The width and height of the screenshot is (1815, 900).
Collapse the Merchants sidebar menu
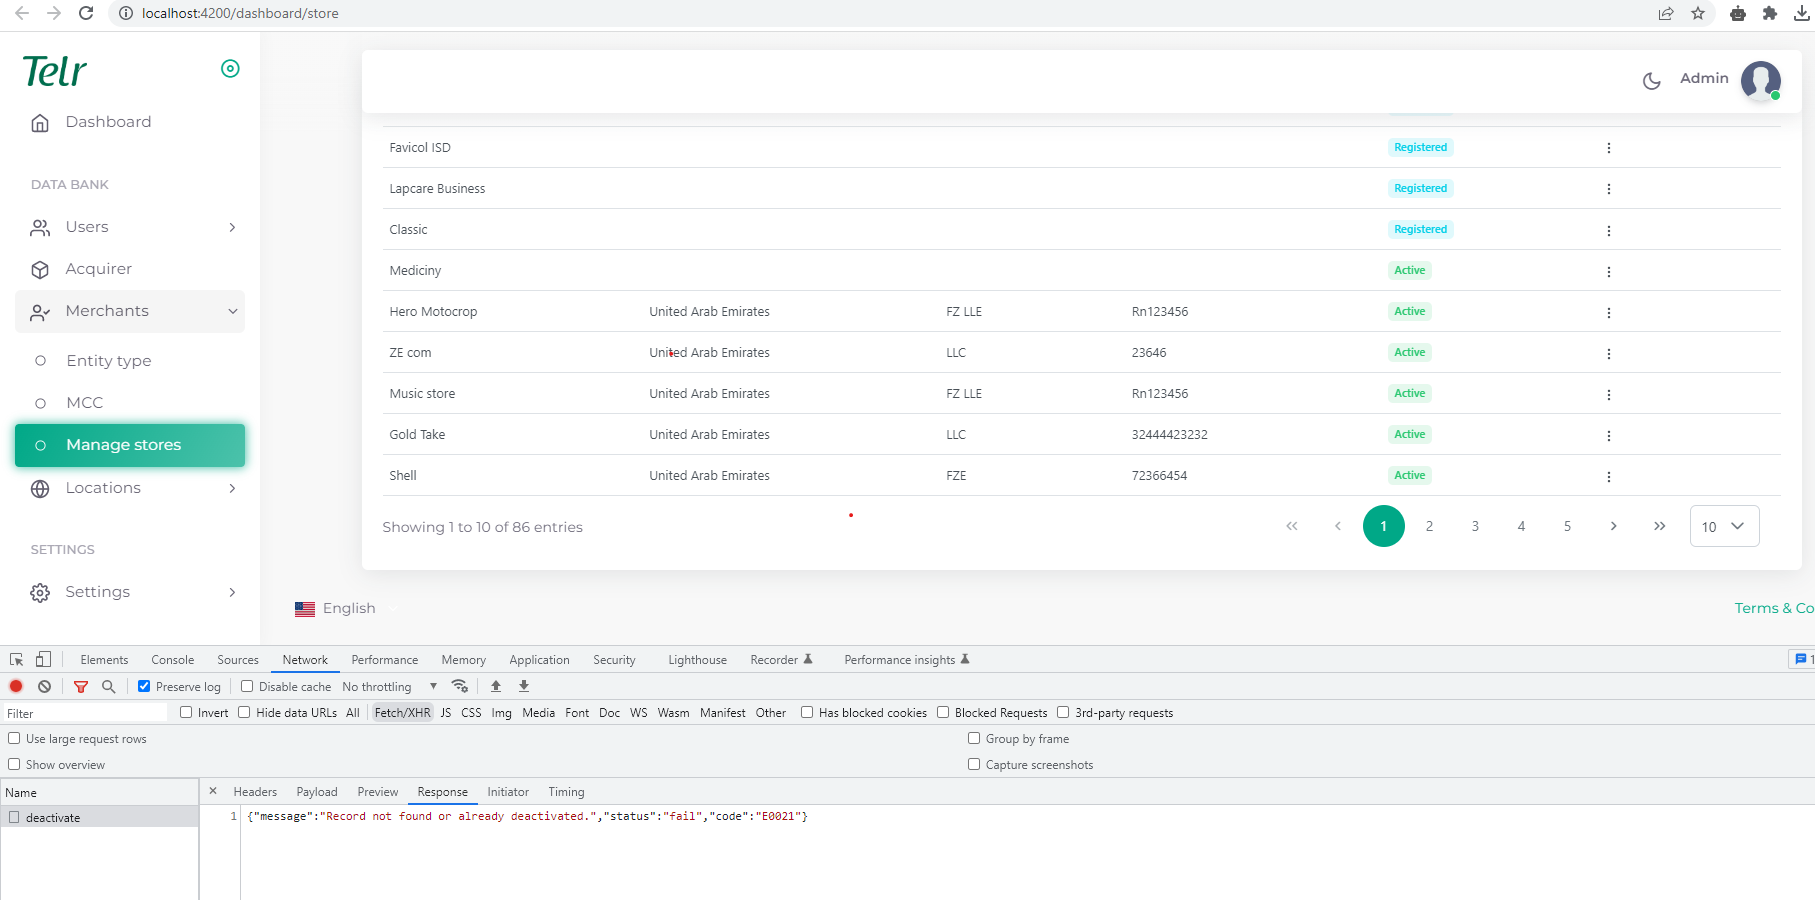click(130, 311)
